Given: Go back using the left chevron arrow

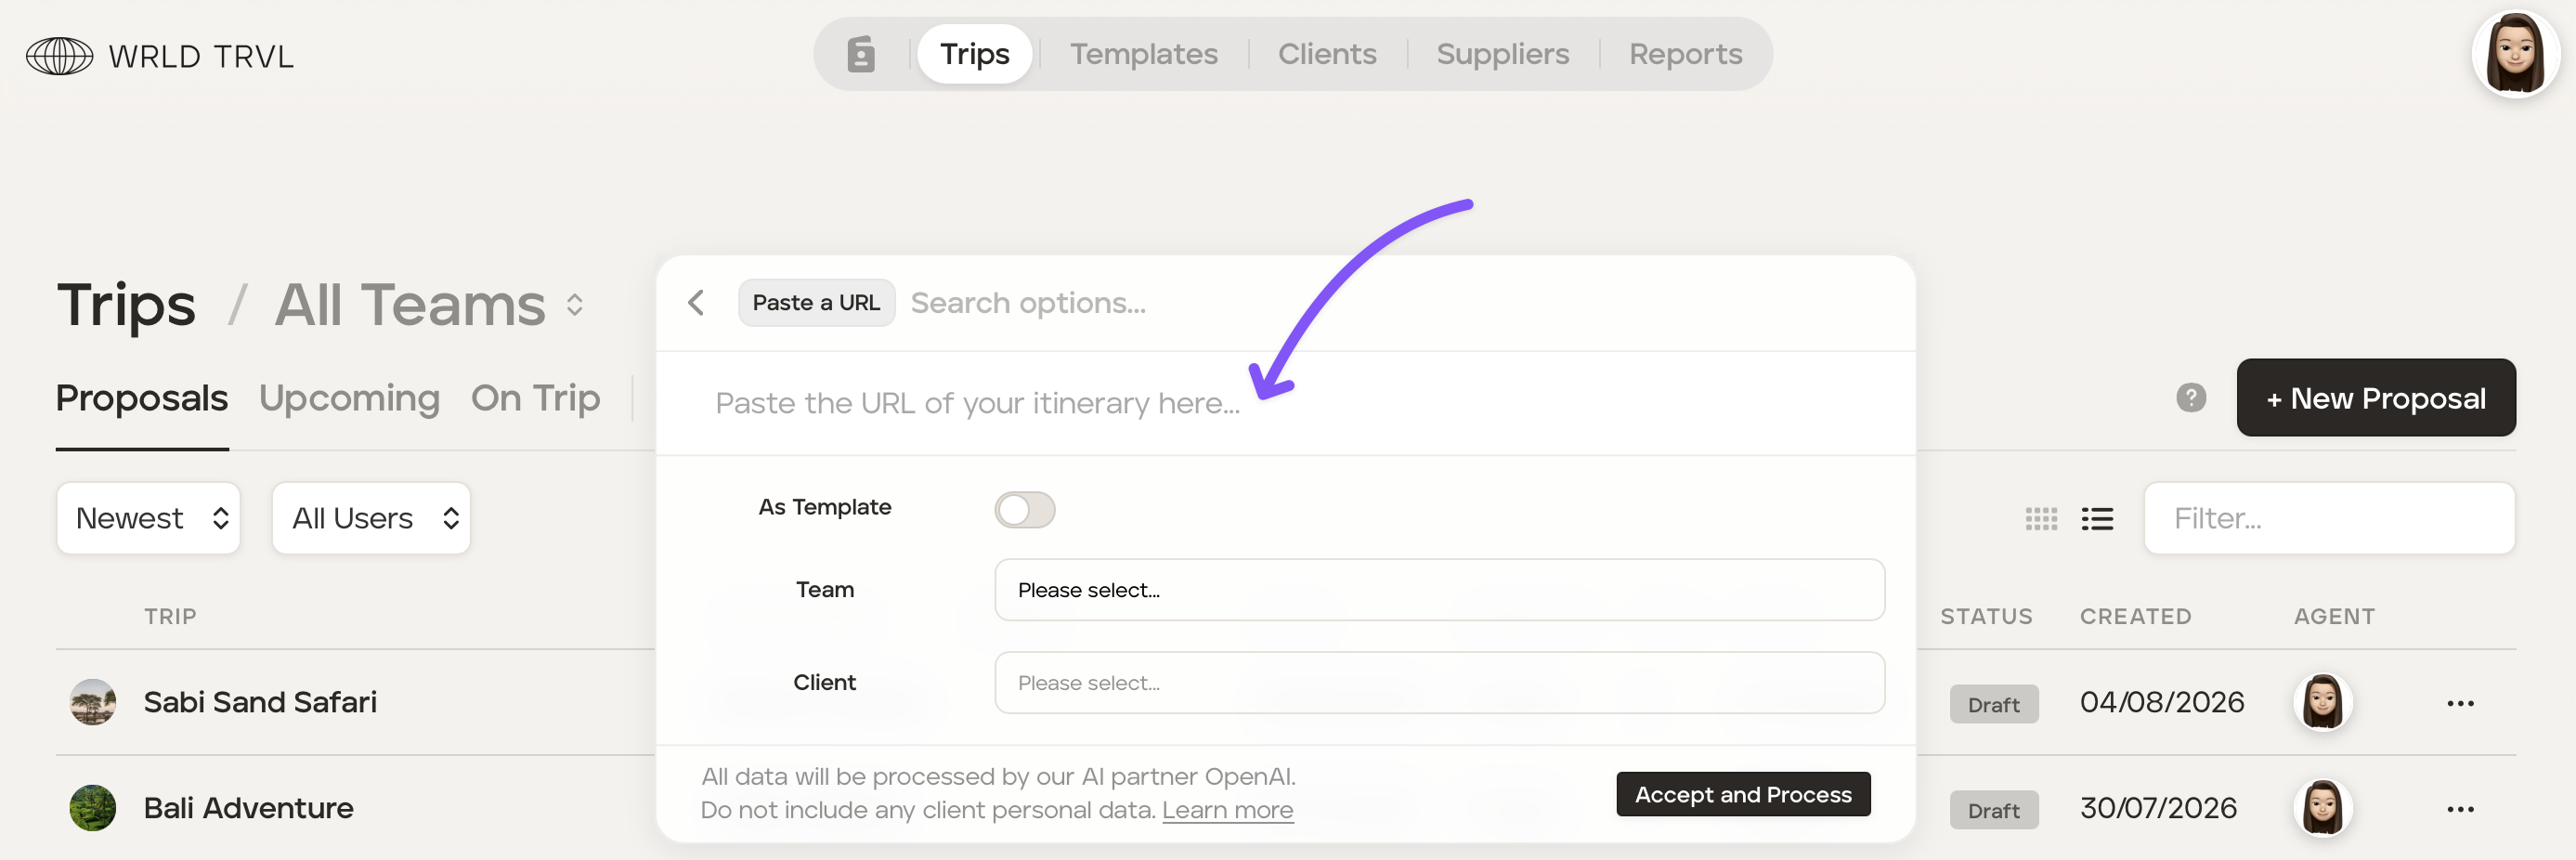Looking at the screenshot, I should pyautogui.click(x=697, y=303).
